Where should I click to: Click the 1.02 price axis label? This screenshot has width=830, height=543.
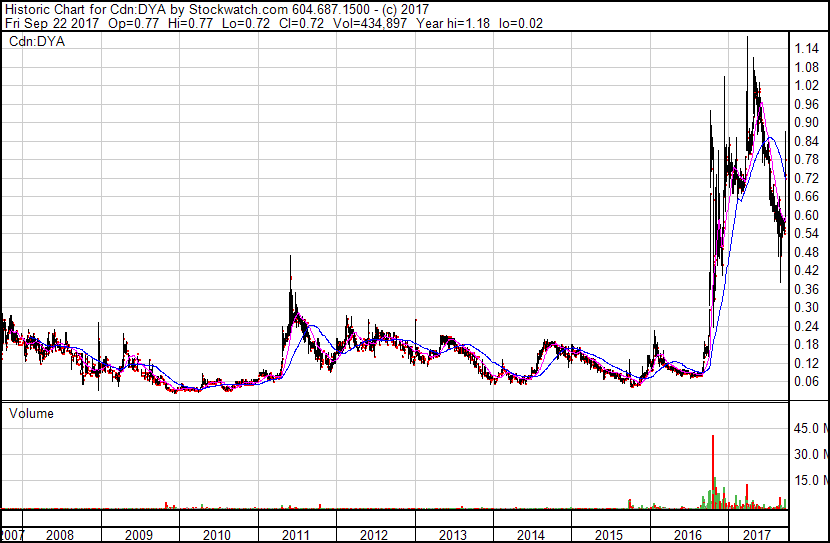click(x=807, y=86)
